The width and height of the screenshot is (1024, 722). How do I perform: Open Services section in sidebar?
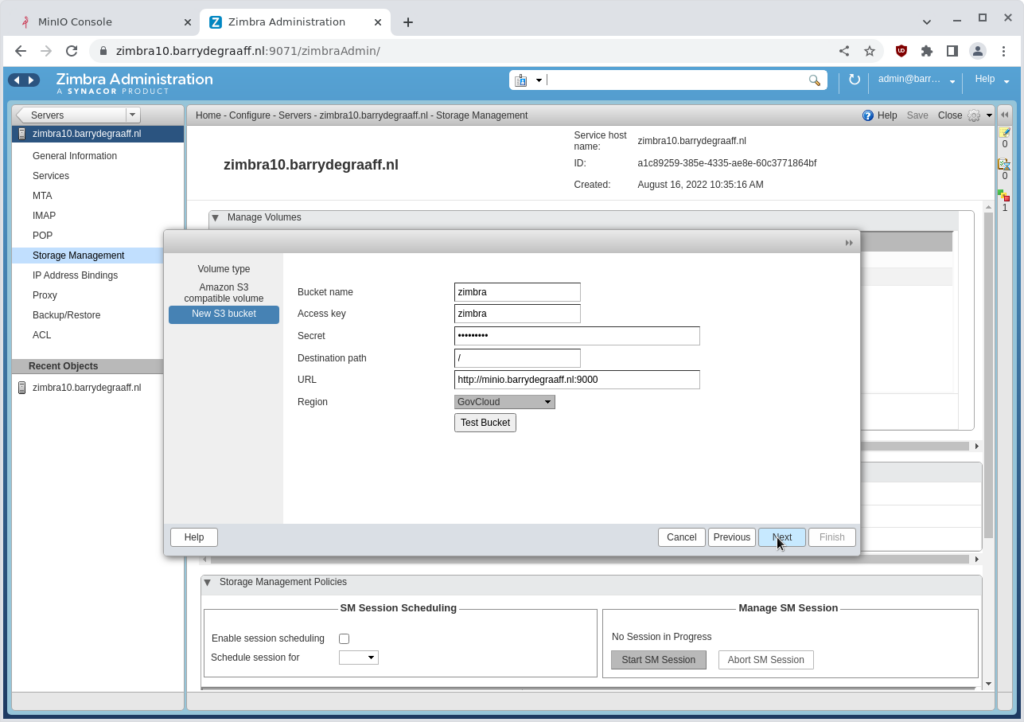click(51, 176)
